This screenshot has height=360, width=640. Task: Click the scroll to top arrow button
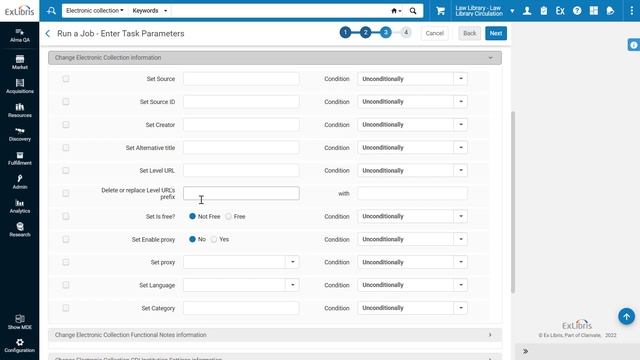coord(626,316)
